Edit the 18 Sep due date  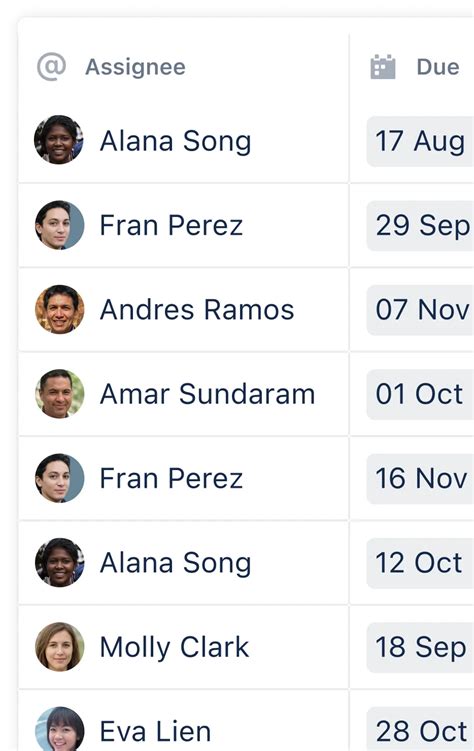(x=420, y=647)
